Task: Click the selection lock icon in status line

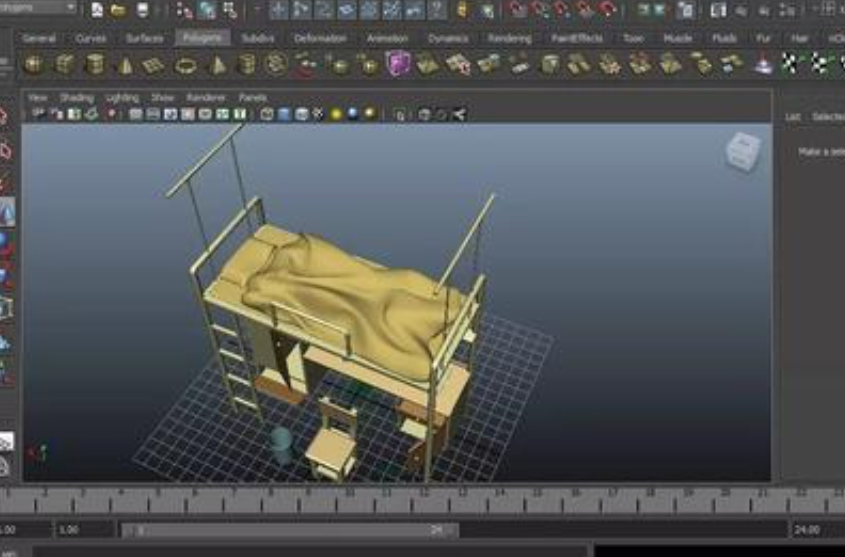Action: (x=462, y=10)
